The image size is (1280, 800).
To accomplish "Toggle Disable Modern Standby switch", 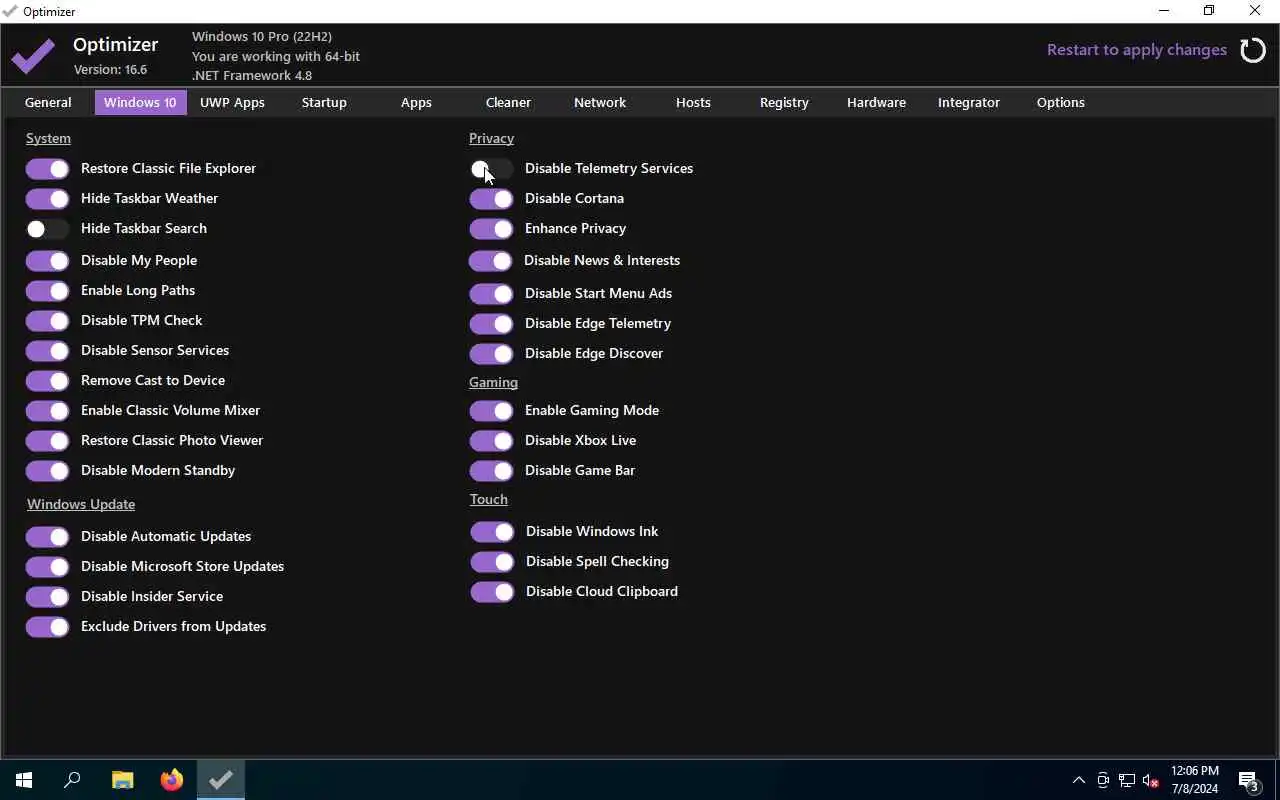I will (47, 471).
